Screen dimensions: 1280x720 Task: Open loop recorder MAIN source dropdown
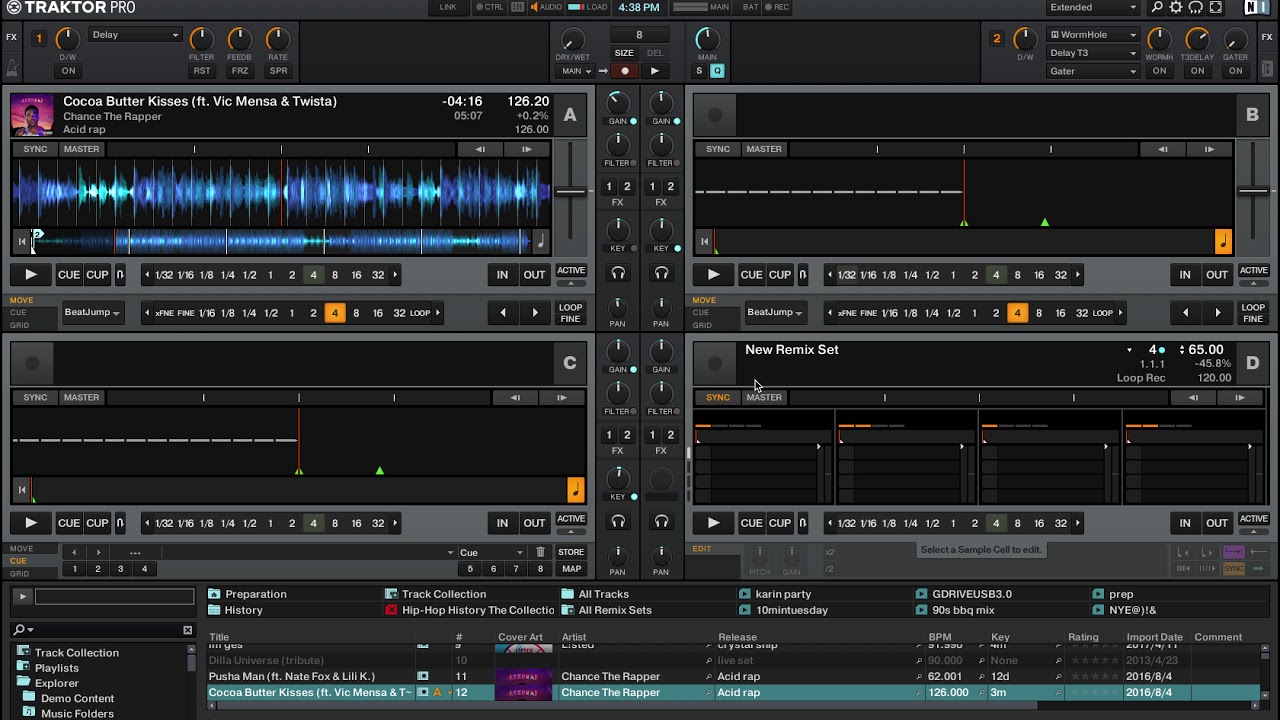(x=576, y=71)
